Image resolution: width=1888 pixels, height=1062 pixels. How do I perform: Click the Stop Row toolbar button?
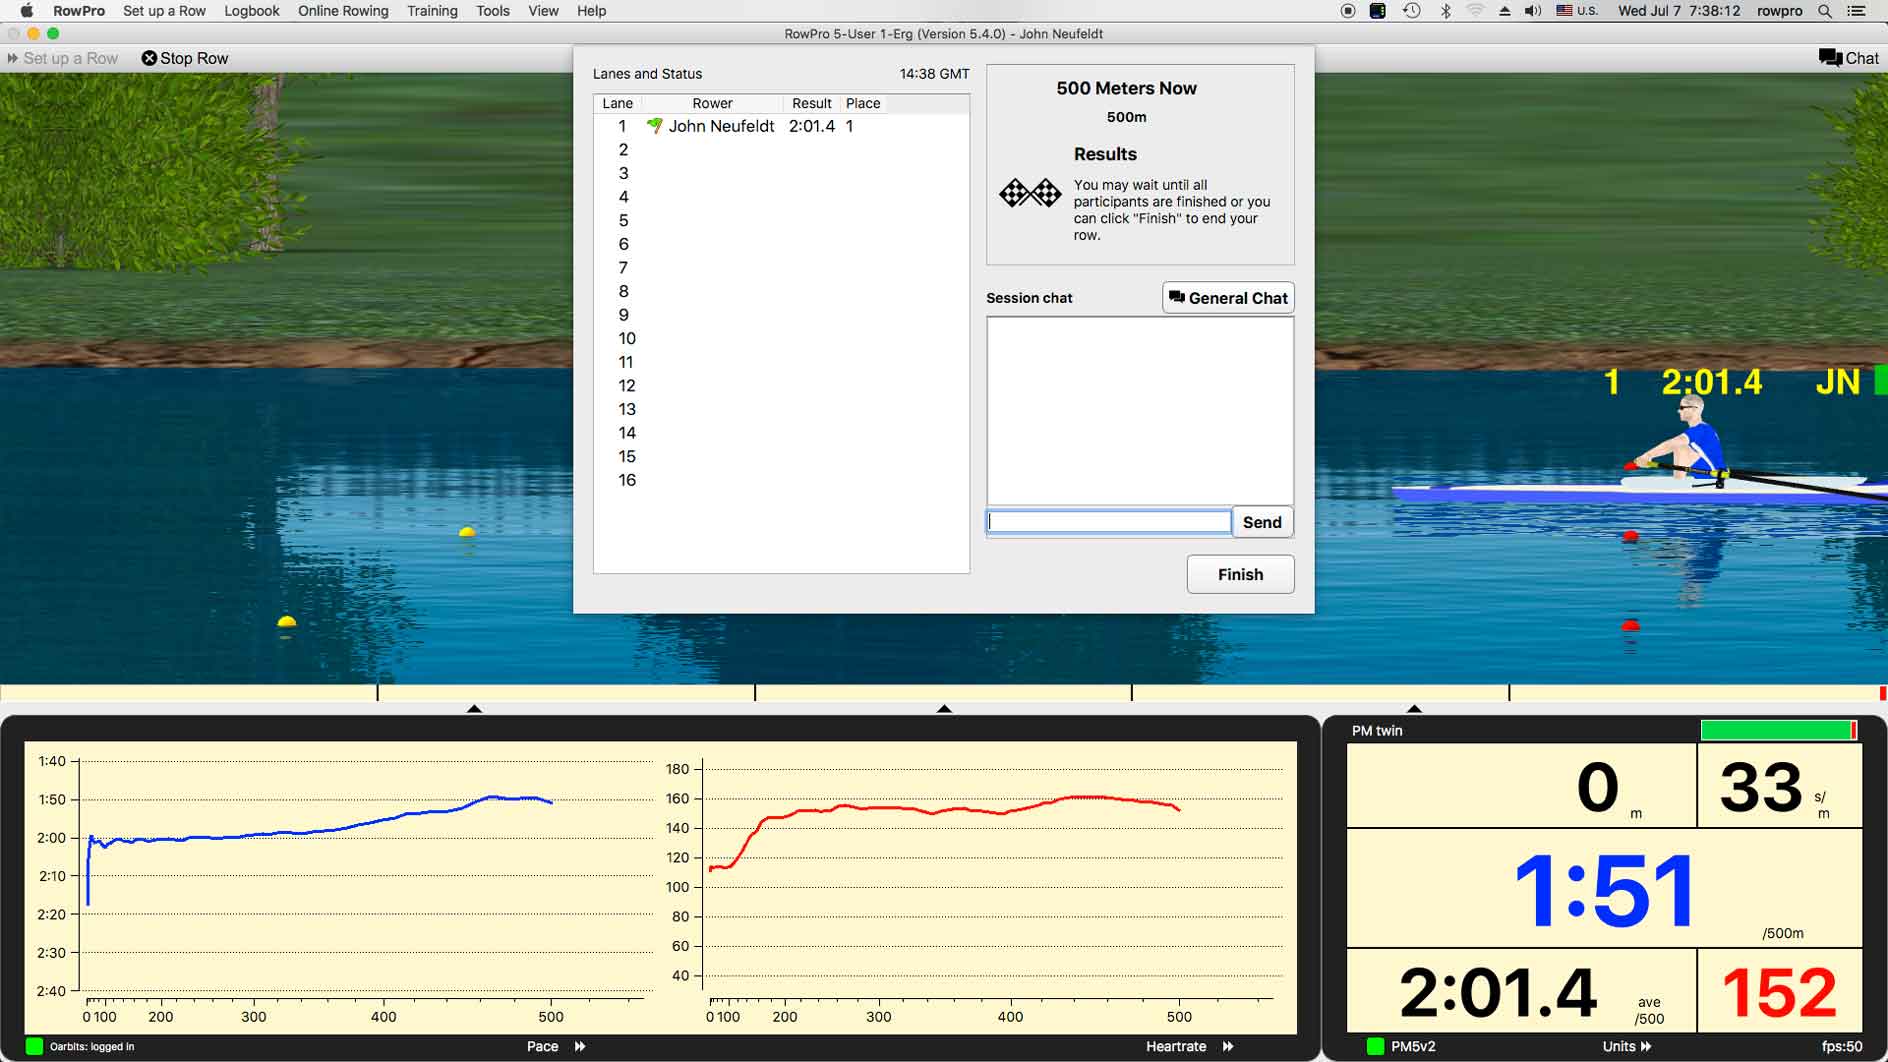pos(185,58)
